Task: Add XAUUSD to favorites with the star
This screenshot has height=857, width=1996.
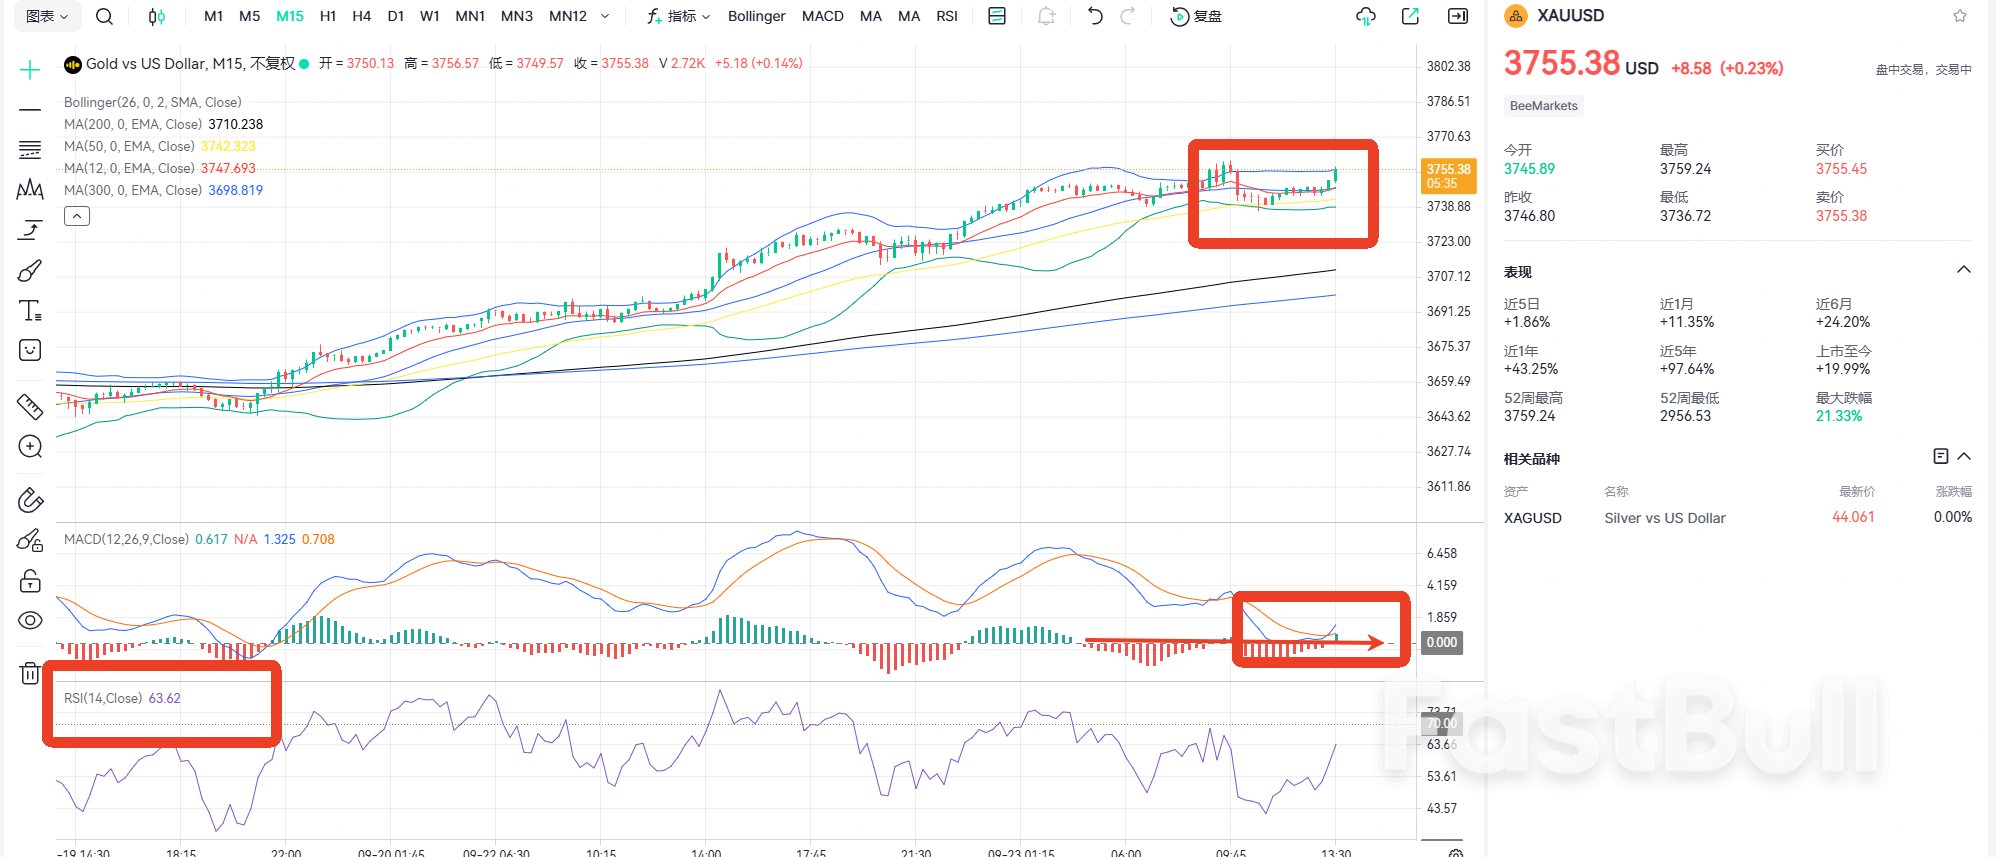Action: (1959, 16)
